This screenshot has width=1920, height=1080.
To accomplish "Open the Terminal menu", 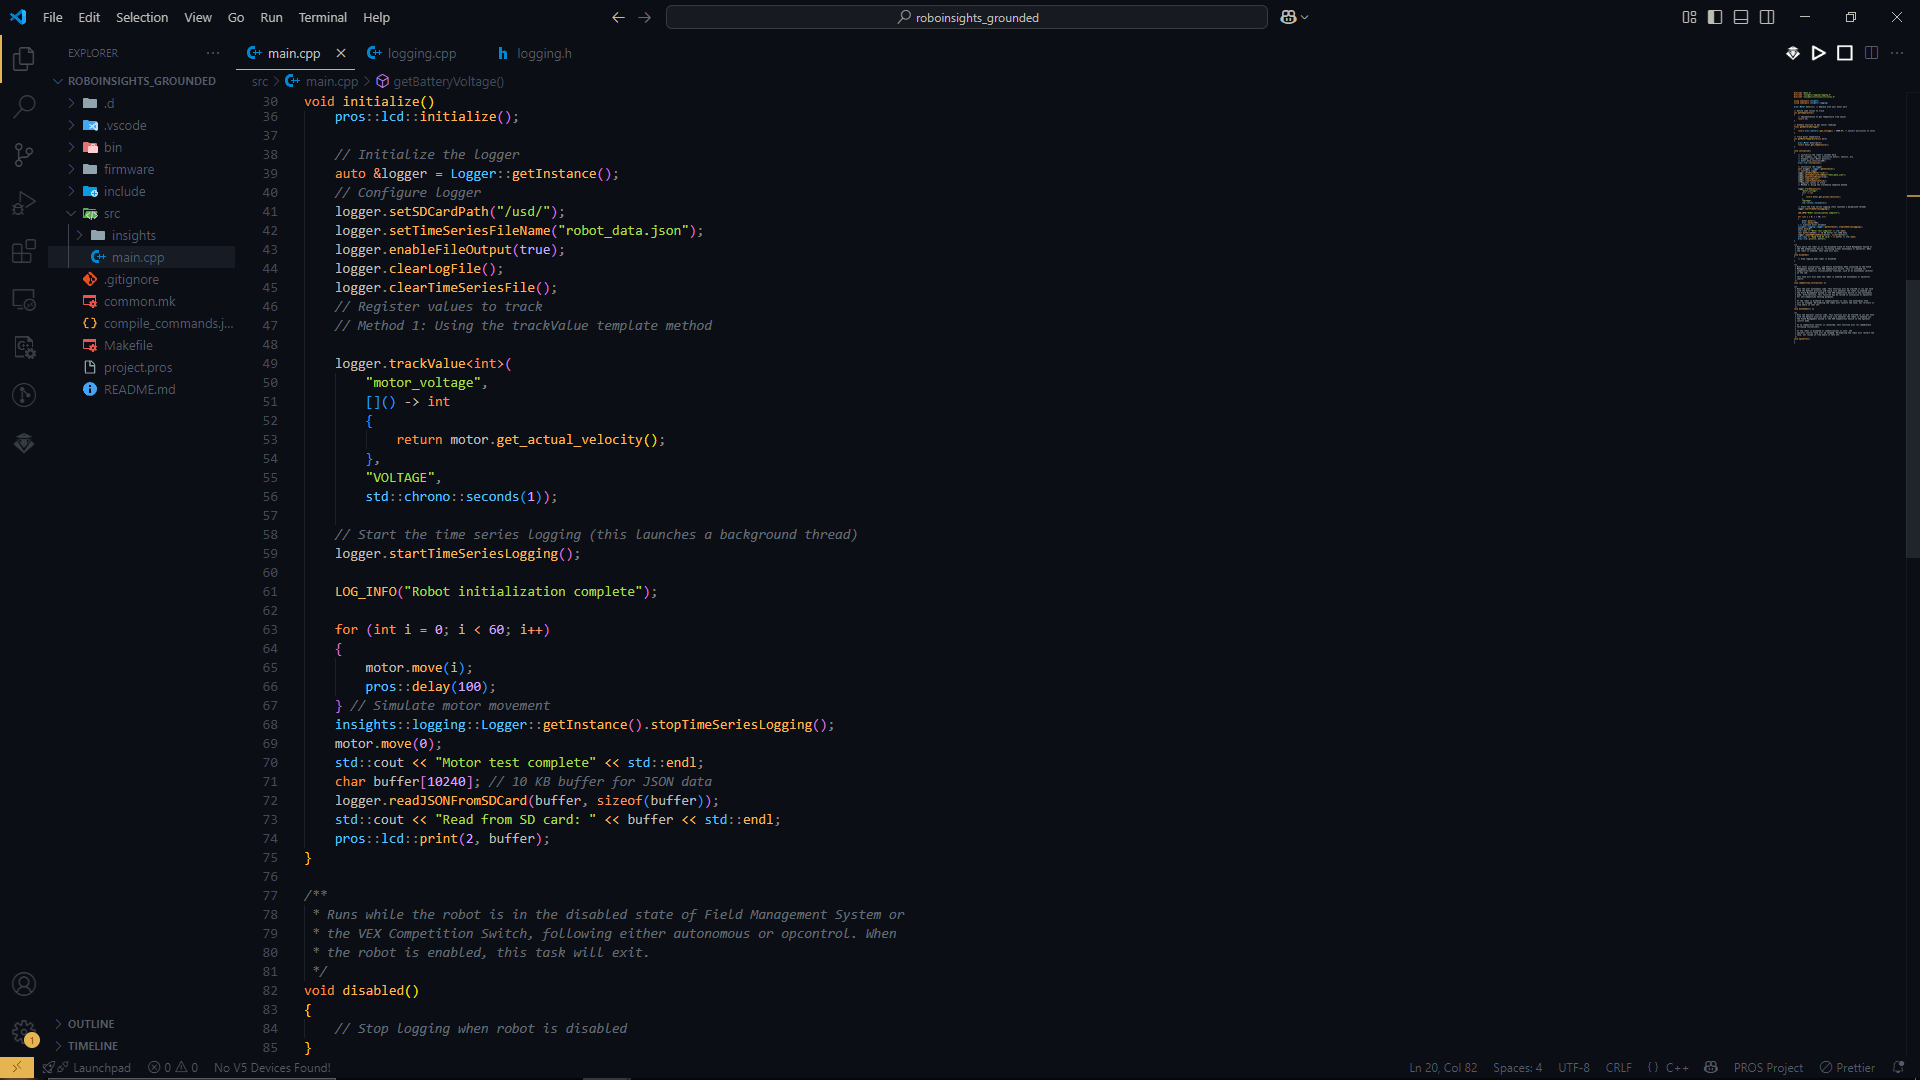I will pos(322,17).
